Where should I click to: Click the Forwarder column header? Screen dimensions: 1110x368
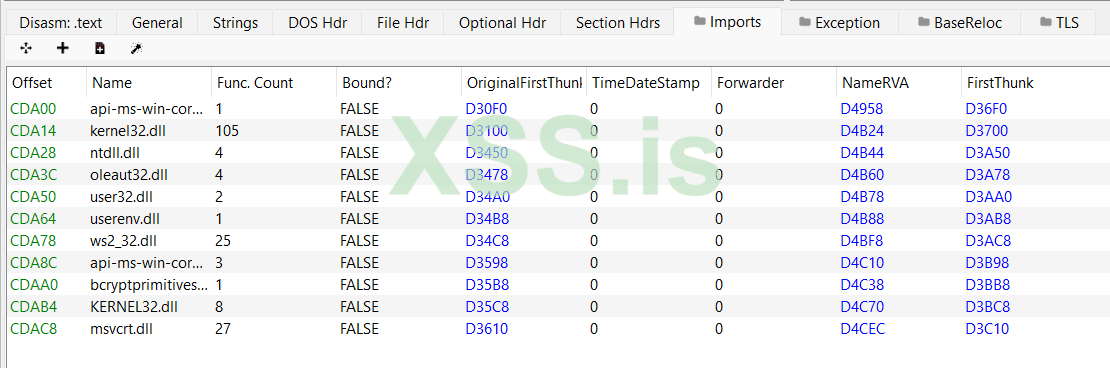pyautogui.click(x=773, y=83)
